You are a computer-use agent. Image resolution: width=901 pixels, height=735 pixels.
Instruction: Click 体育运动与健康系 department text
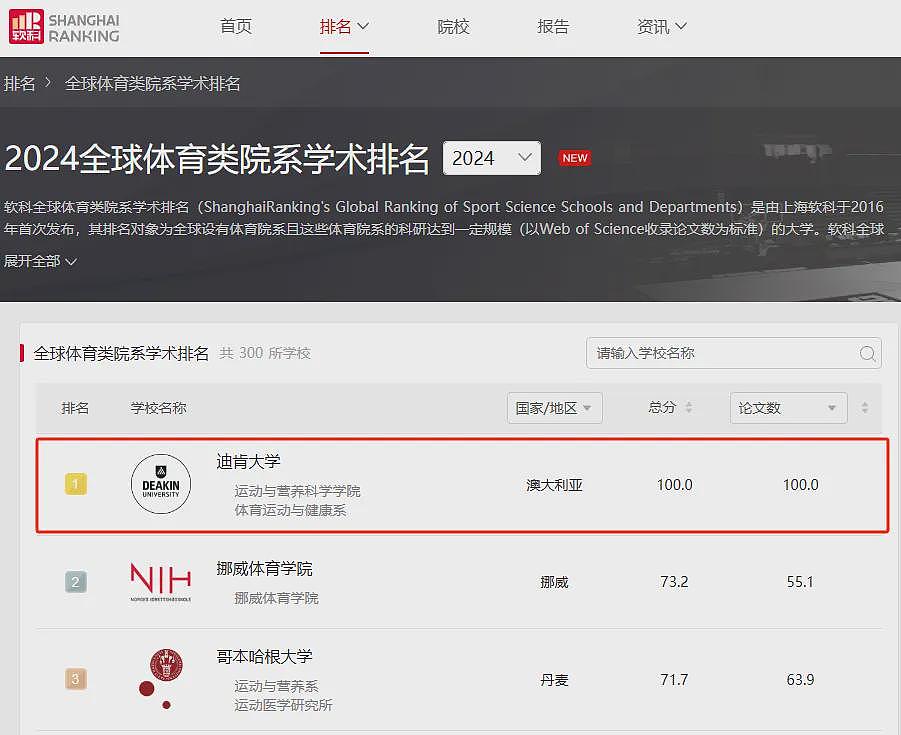click(290, 510)
